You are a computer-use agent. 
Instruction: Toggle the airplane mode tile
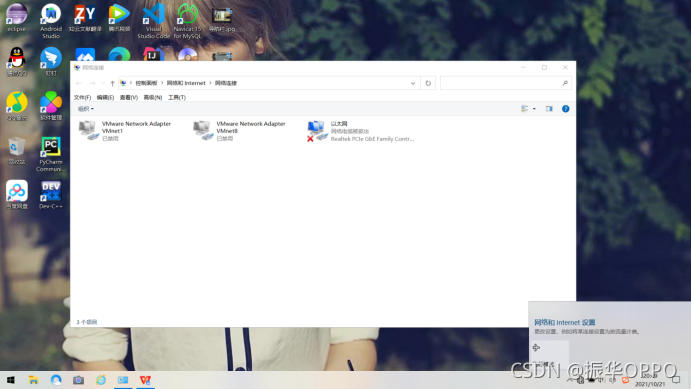tap(549, 355)
